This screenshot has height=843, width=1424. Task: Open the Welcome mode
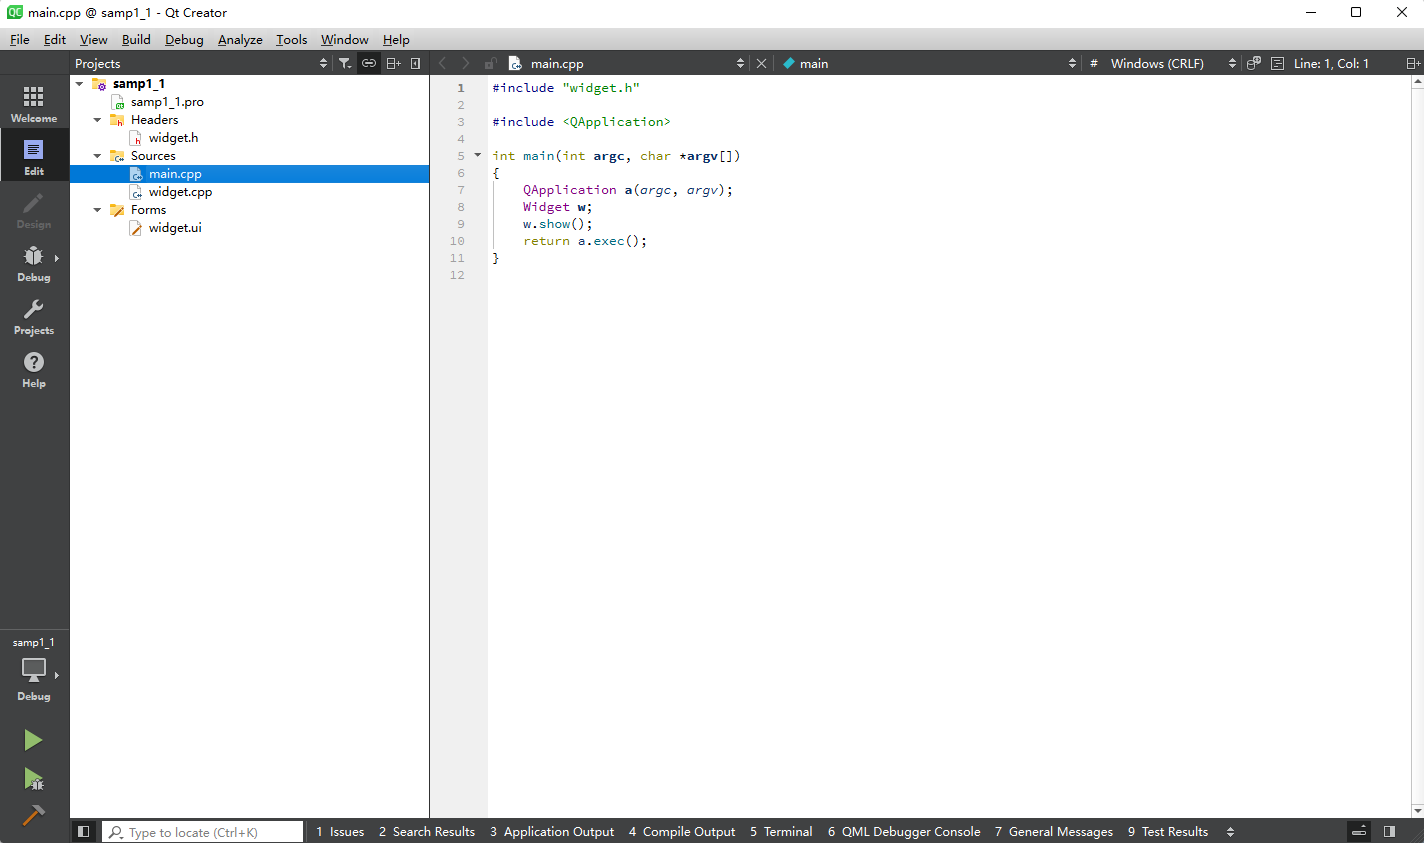[34, 103]
